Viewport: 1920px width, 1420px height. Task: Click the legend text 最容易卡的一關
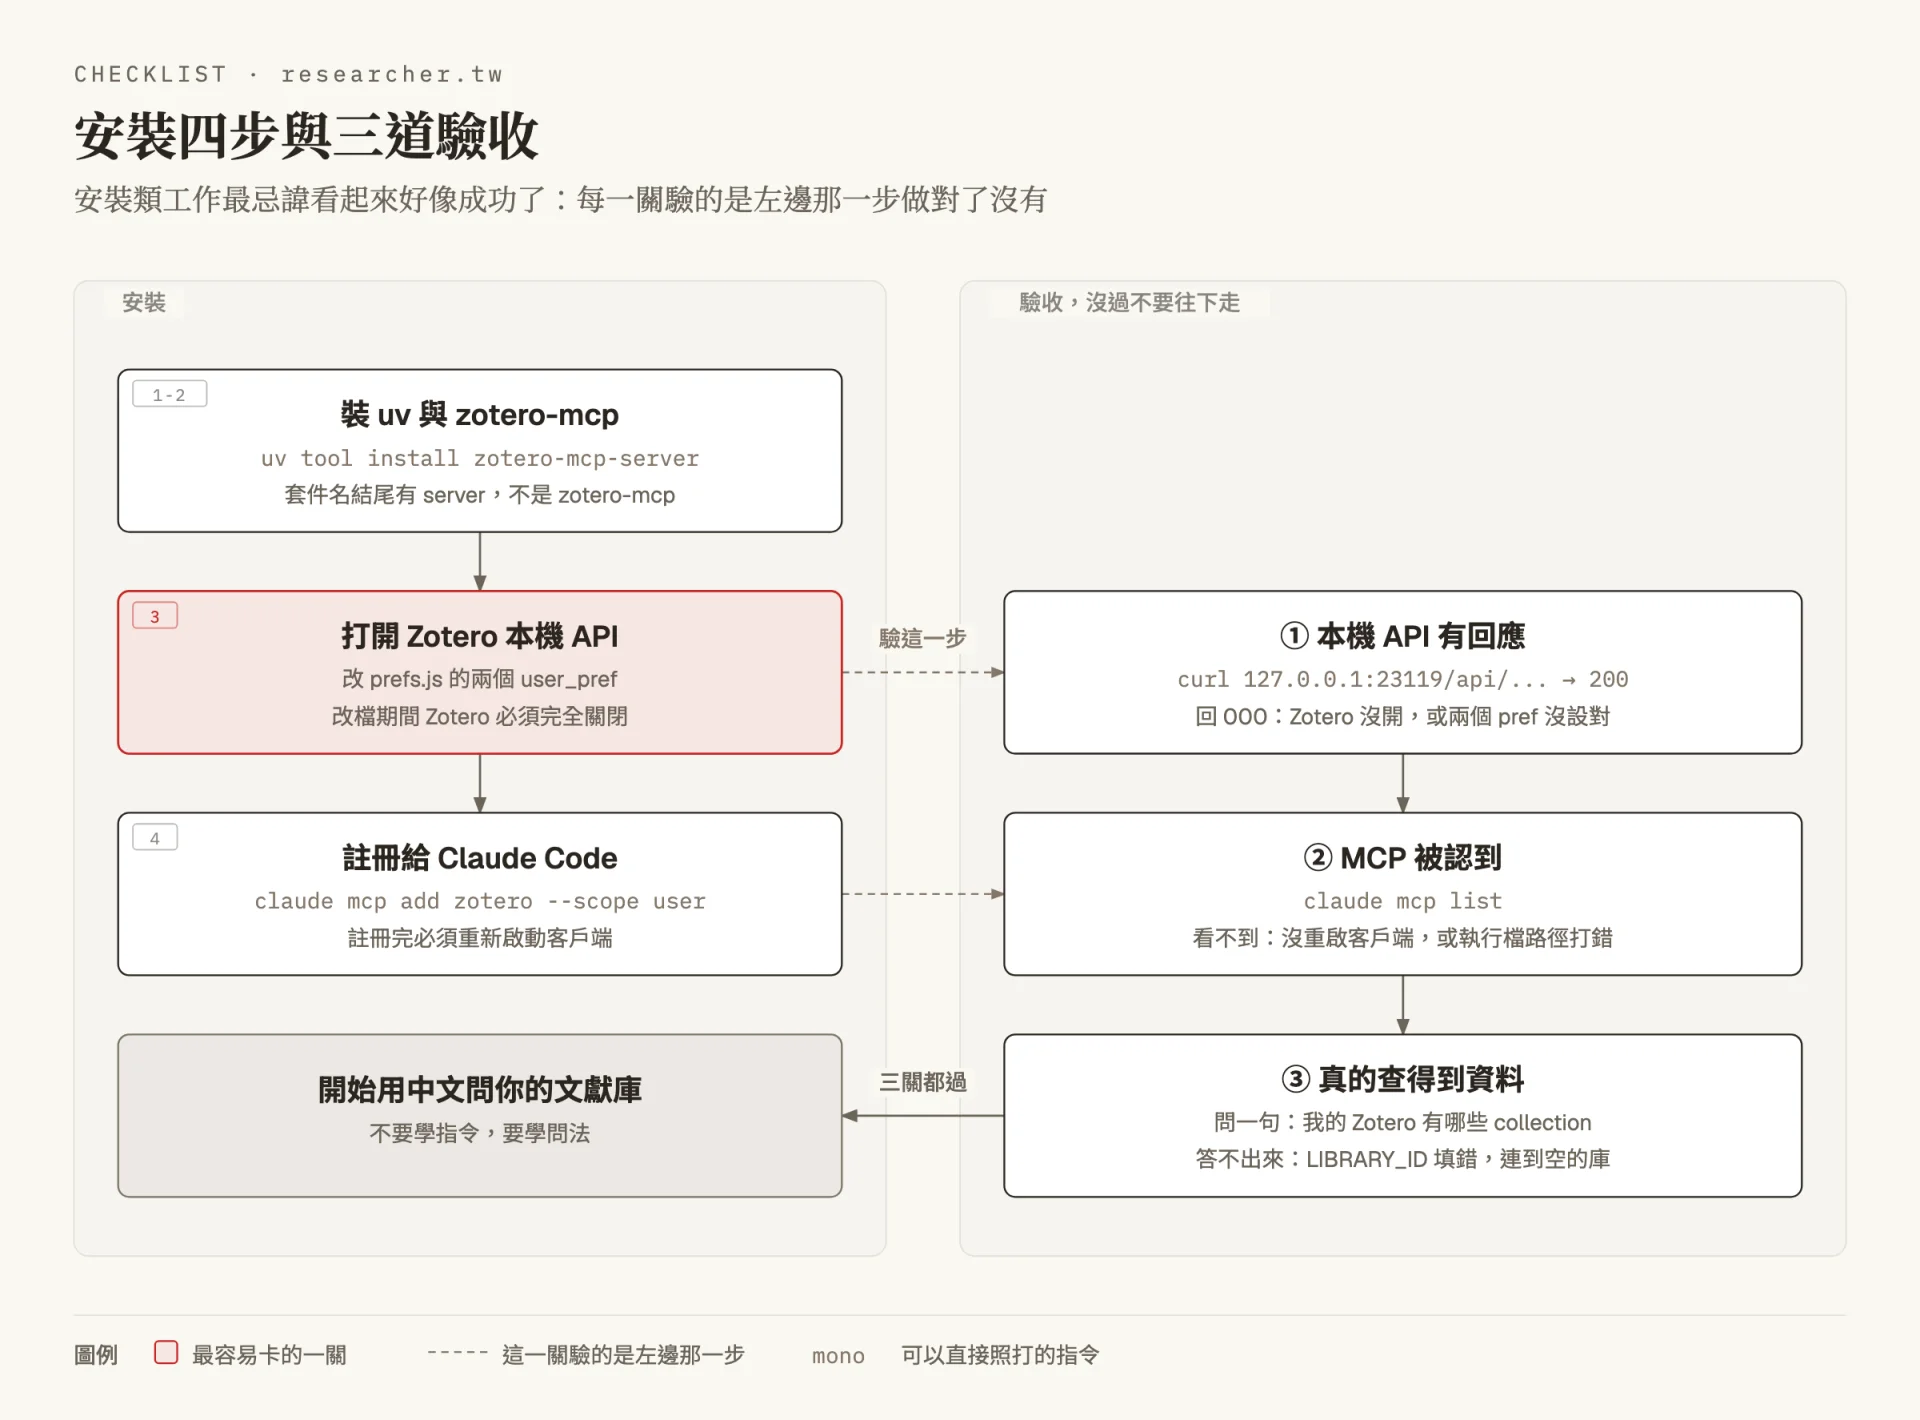coord(269,1355)
